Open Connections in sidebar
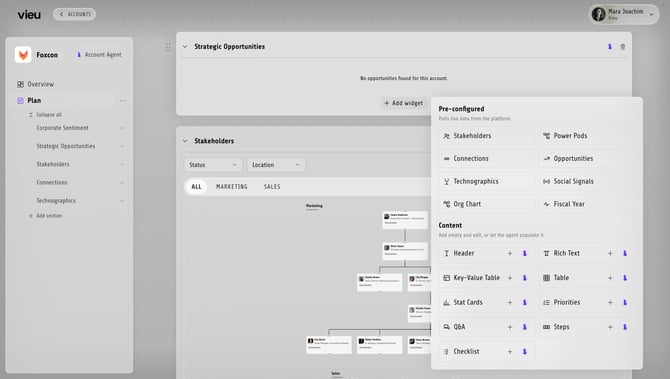Screen dimensions: 670x379 coord(52,182)
